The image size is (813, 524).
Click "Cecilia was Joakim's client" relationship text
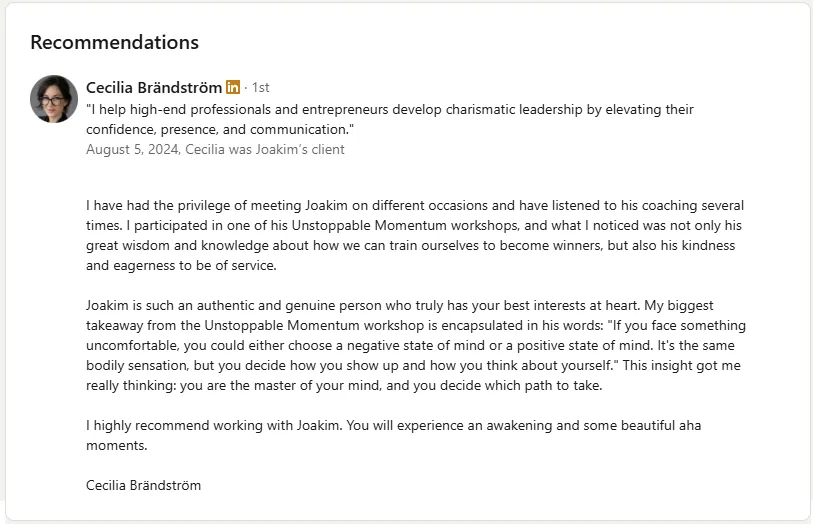(x=265, y=149)
